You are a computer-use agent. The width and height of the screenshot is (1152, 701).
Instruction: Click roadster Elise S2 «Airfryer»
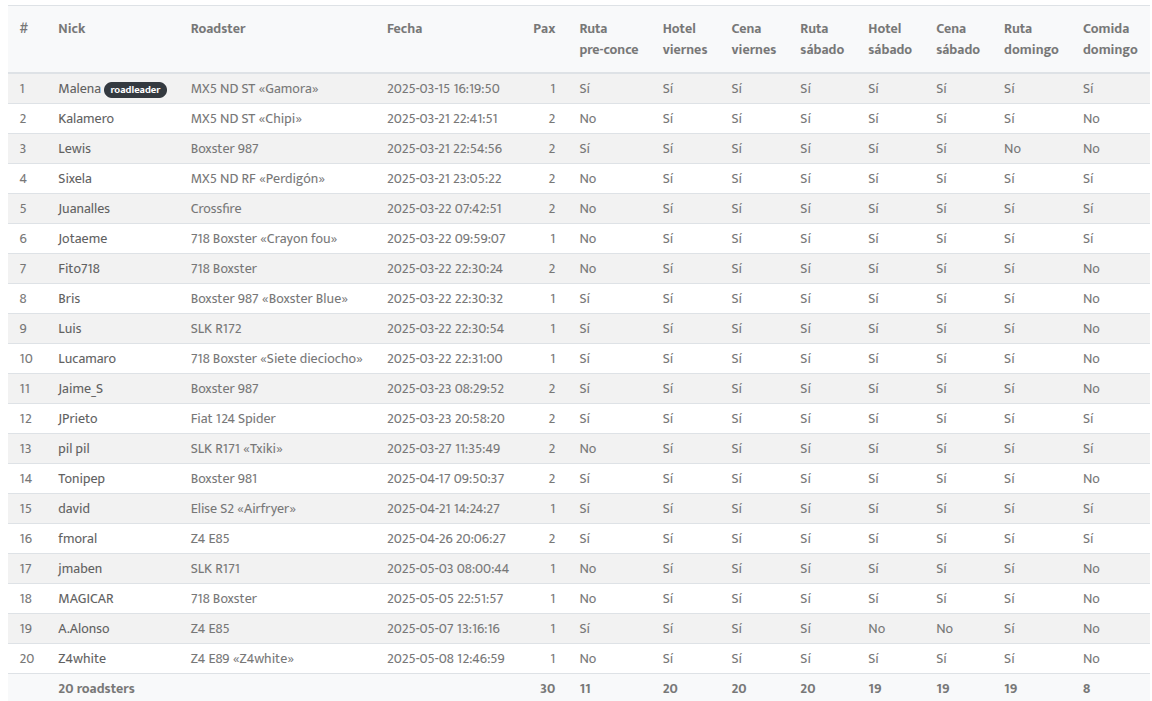(x=243, y=508)
